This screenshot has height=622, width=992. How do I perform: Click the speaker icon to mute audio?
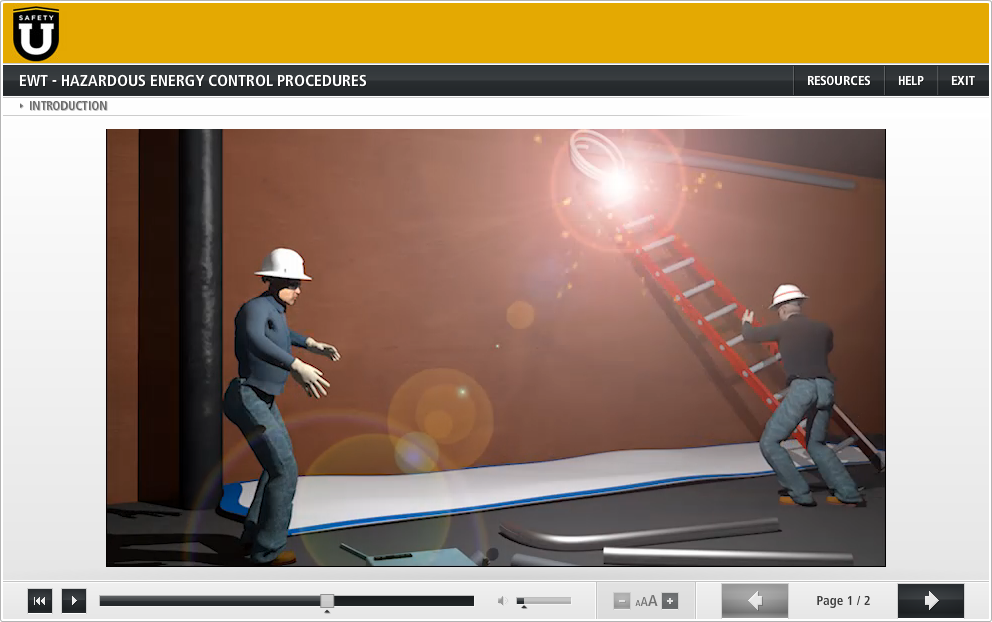(x=503, y=601)
